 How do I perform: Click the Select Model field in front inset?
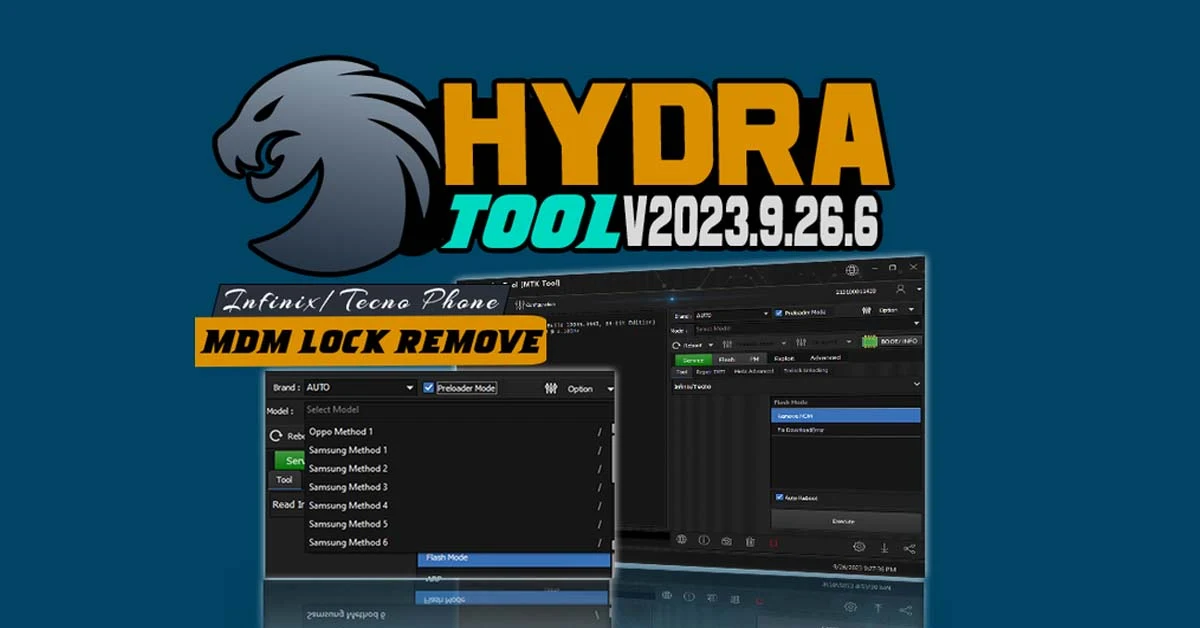click(x=458, y=410)
